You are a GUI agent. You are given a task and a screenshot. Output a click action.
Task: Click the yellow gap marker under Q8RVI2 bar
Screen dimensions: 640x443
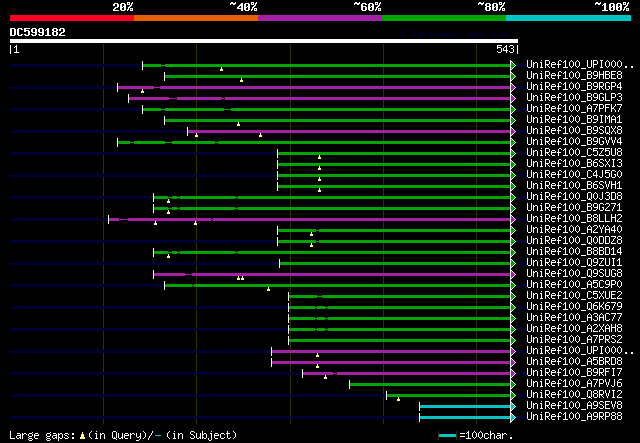[x=398, y=399]
